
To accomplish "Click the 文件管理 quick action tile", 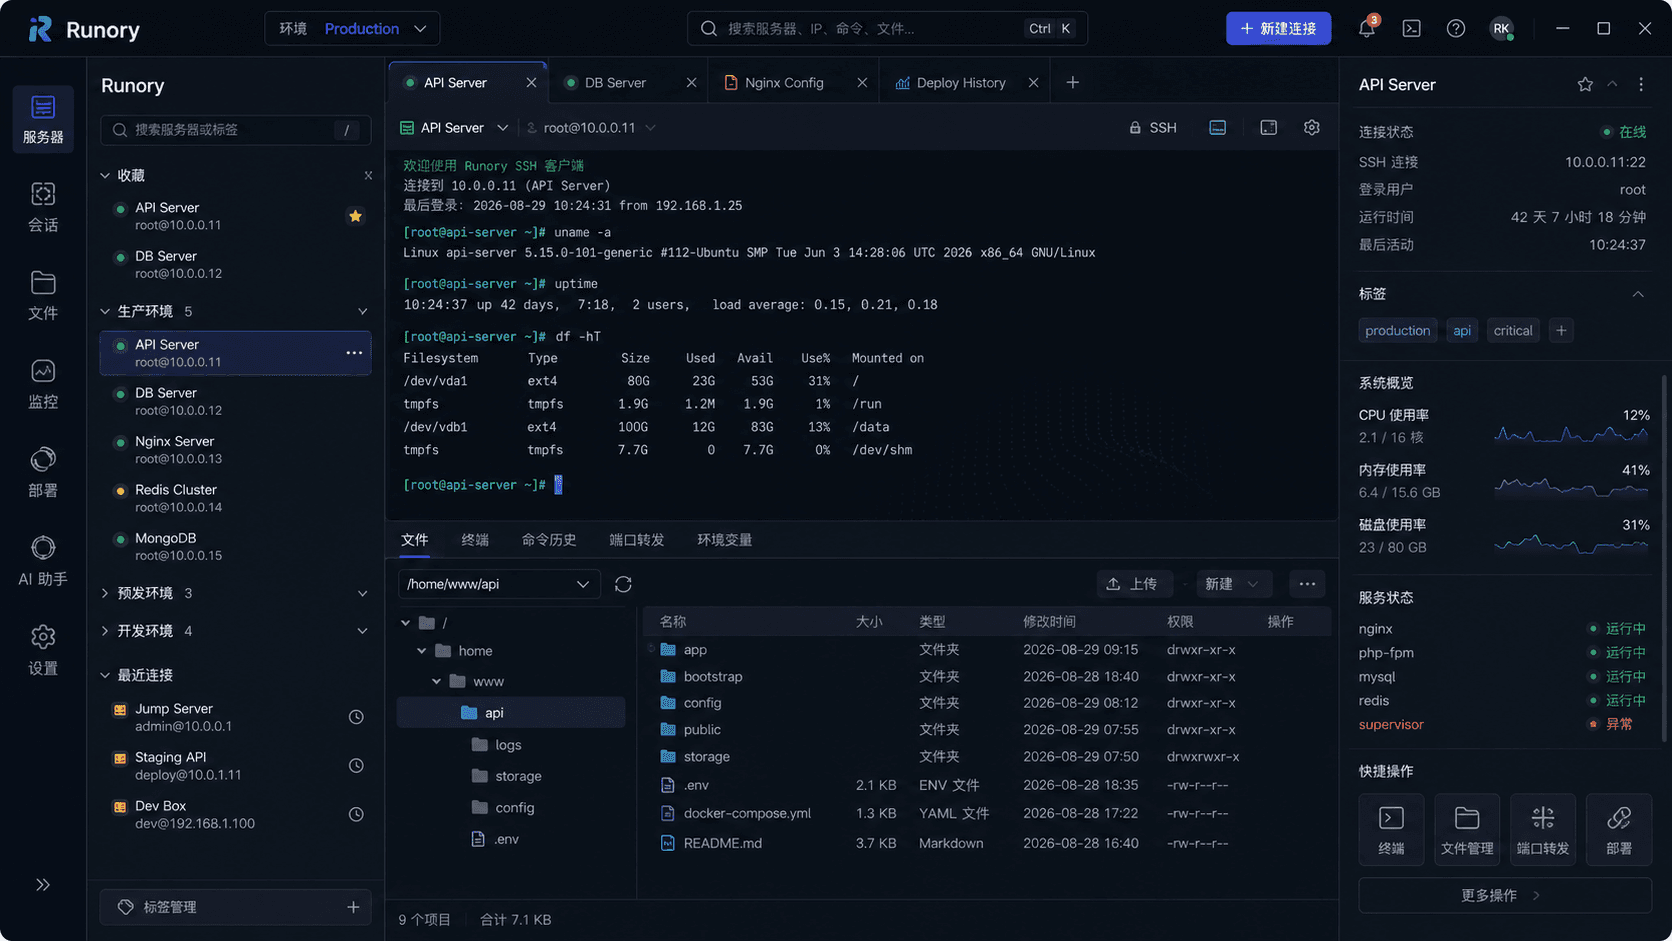I will 1467,829.
